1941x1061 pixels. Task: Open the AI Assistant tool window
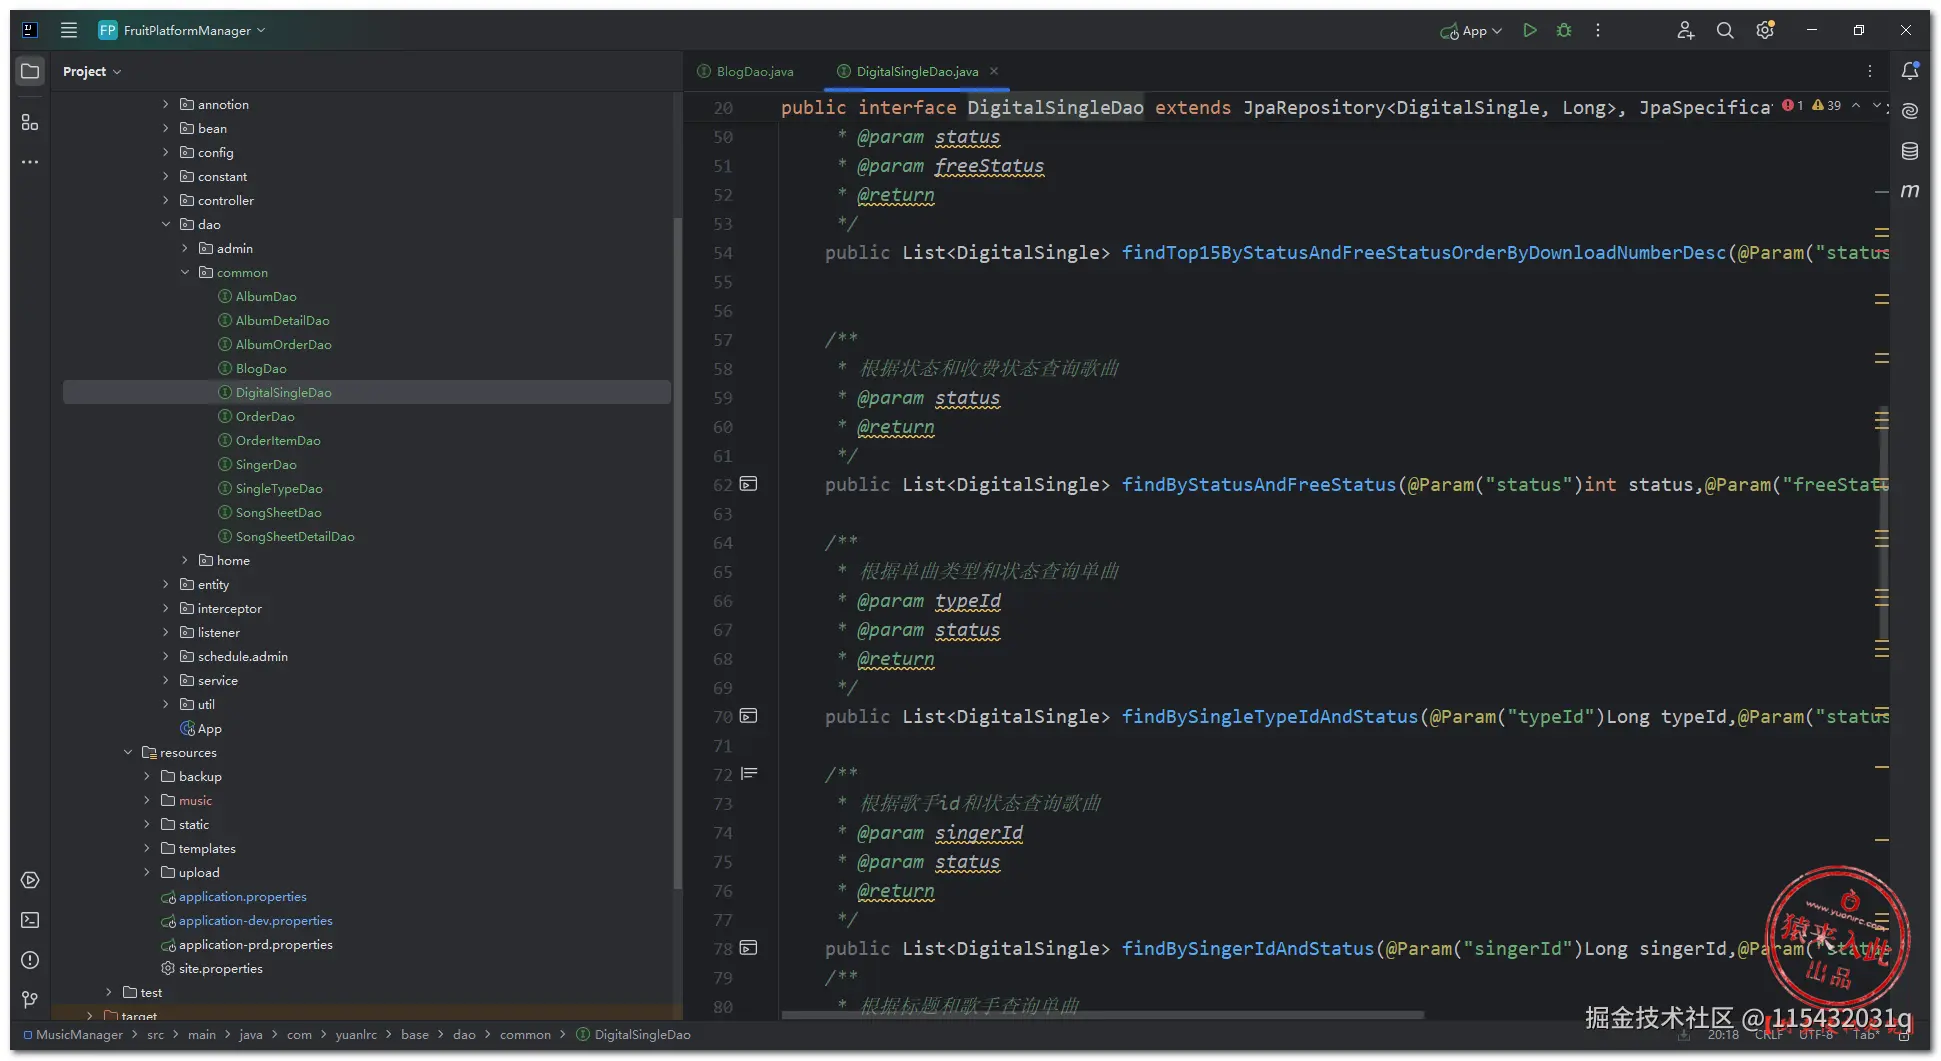pos(1910,111)
